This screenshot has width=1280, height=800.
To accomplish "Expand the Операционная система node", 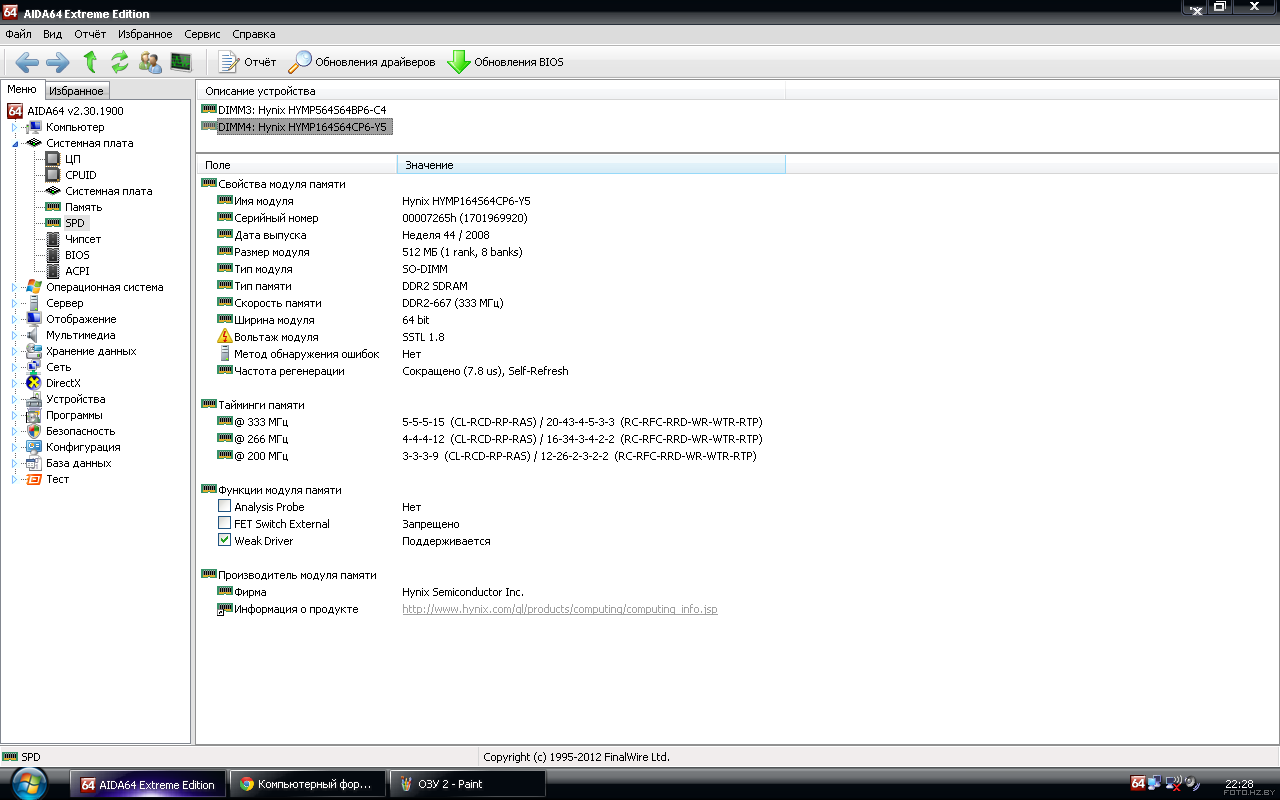I will [15, 287].
